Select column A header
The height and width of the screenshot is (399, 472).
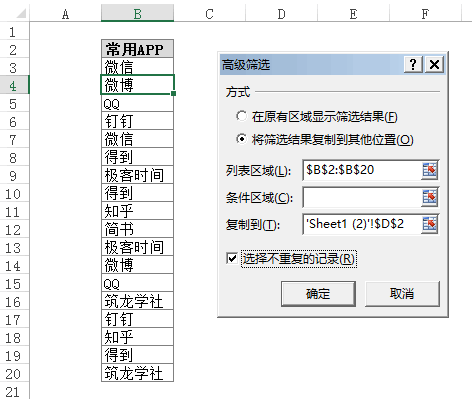[x=65, y=14]
